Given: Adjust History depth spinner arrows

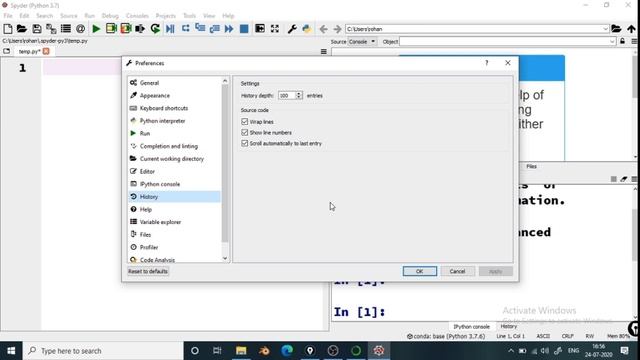Looking at the screenshot, I should pyautogui.click(x=299, y=95).
